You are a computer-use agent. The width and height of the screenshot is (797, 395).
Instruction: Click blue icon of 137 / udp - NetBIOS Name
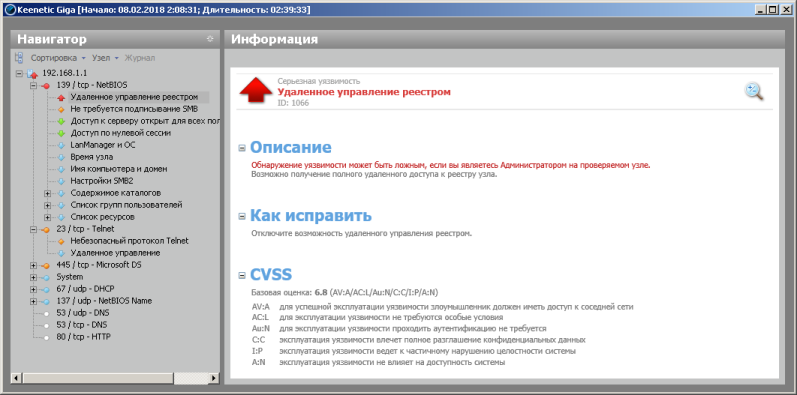[x=46, y=301]
